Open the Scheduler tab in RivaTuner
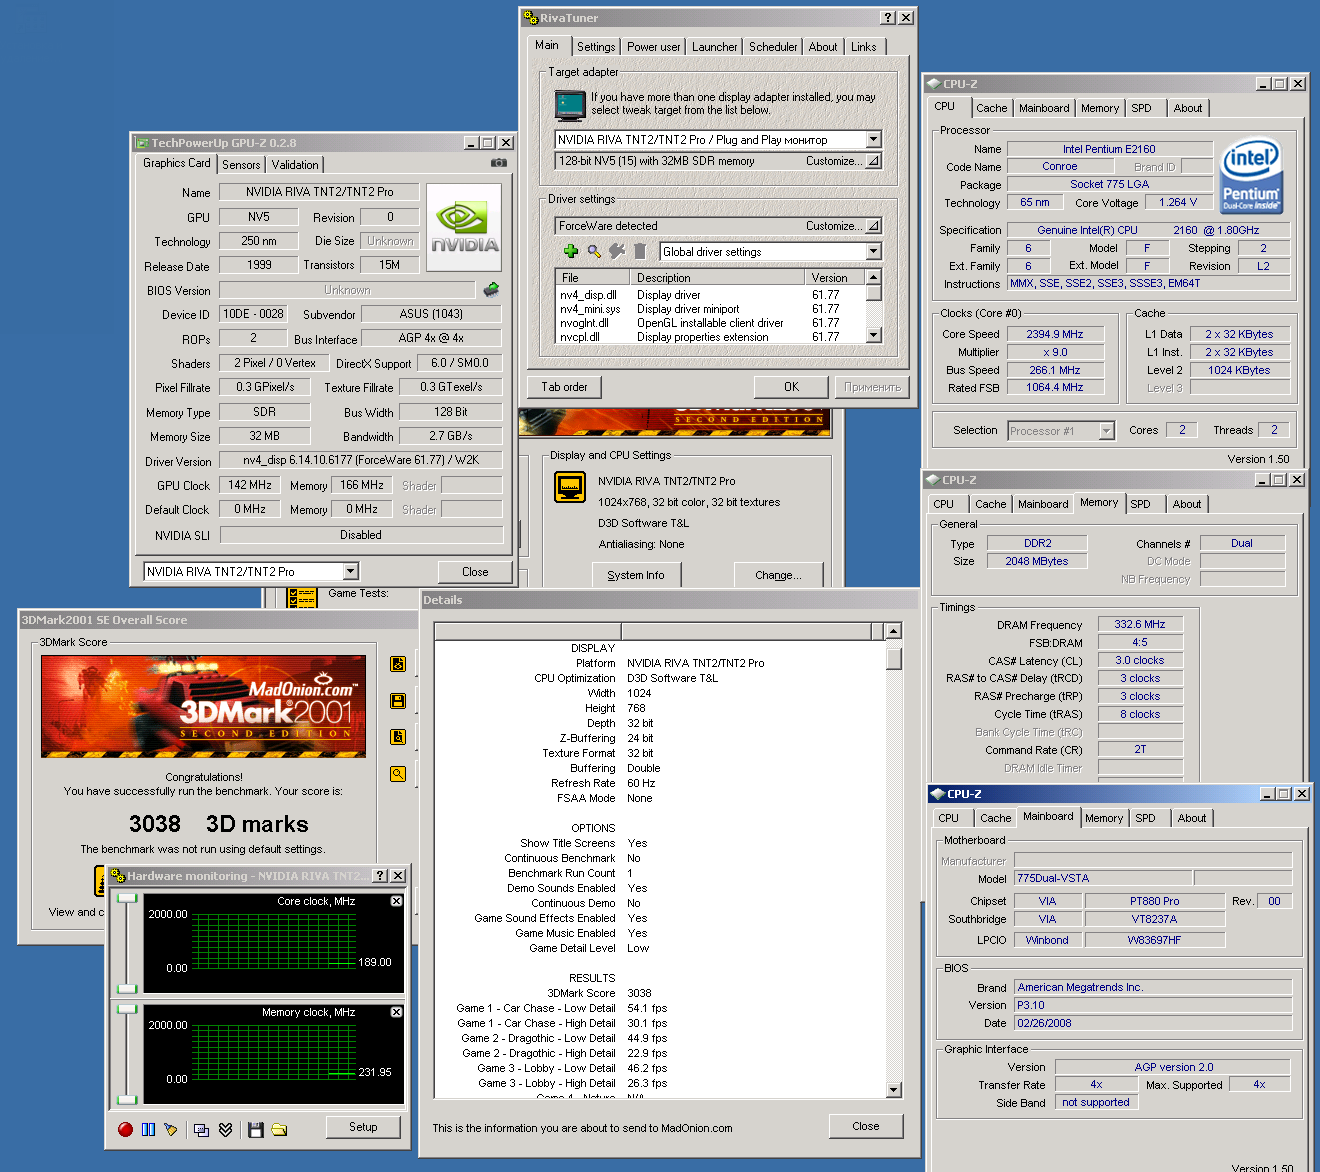 (773, 47)
